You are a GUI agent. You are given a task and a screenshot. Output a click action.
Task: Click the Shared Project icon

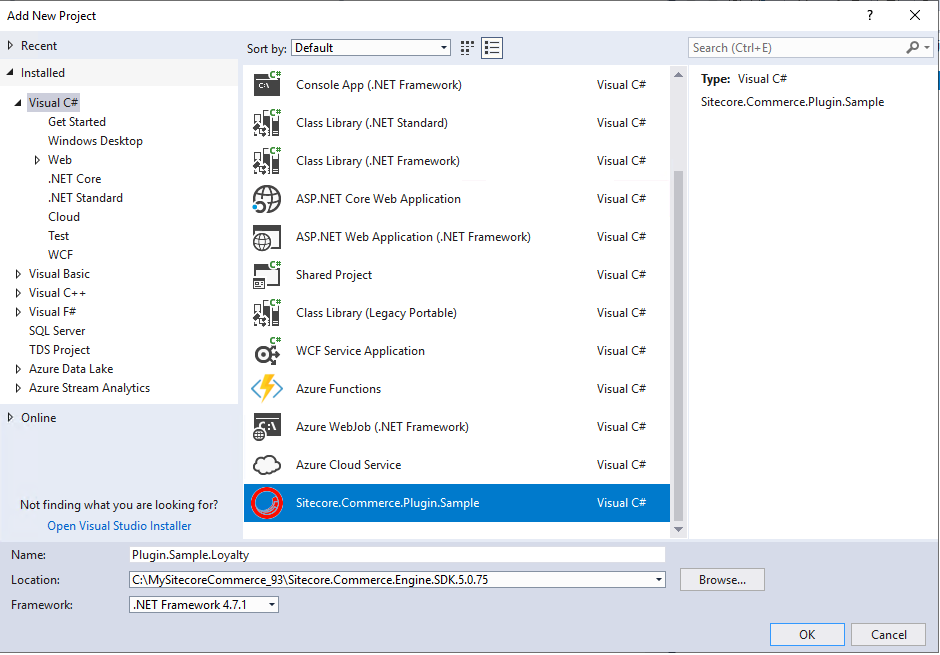click(267, 275)
